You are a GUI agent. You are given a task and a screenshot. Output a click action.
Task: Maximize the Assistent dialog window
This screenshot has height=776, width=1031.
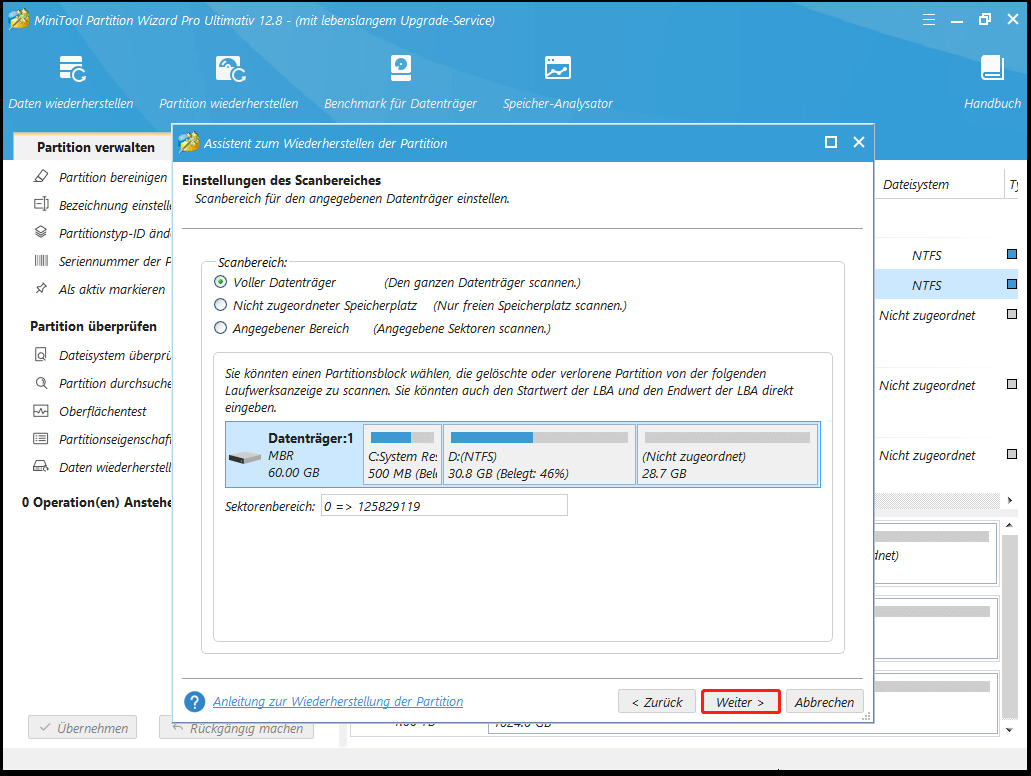tap(831, 142)
